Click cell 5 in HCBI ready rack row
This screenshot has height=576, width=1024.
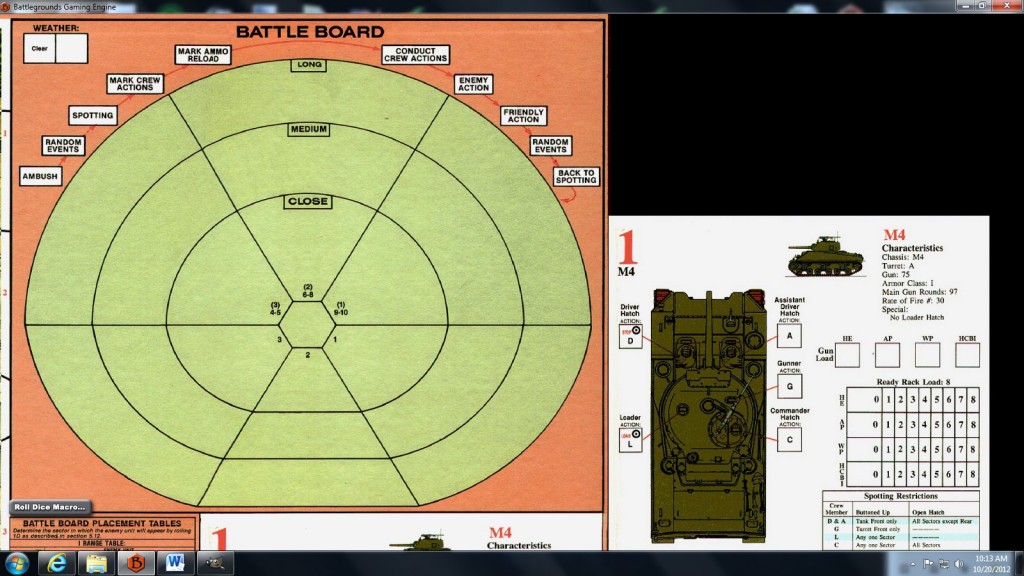click(x=937, y=474)
